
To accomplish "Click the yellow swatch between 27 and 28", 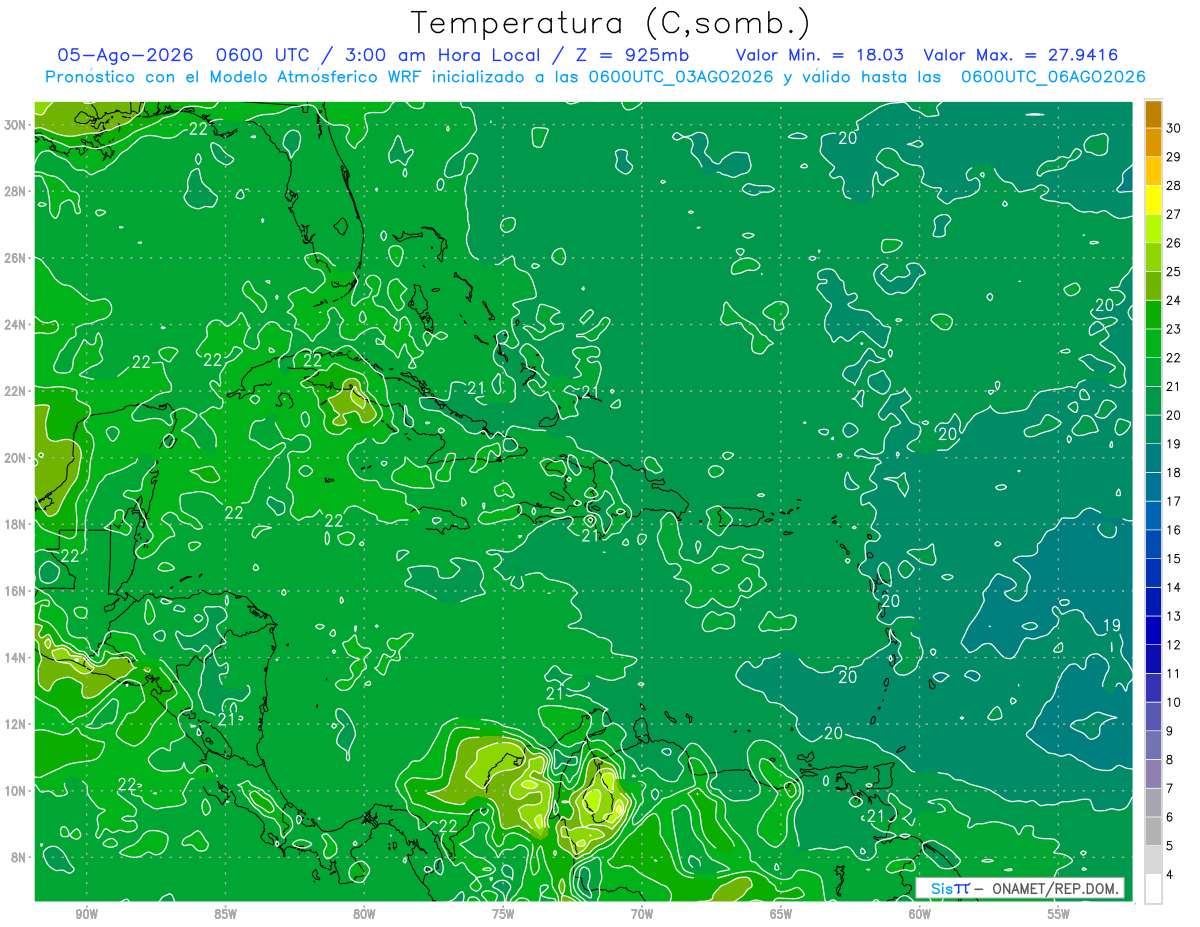I will pyautogui.click(x=1154, y=200).
